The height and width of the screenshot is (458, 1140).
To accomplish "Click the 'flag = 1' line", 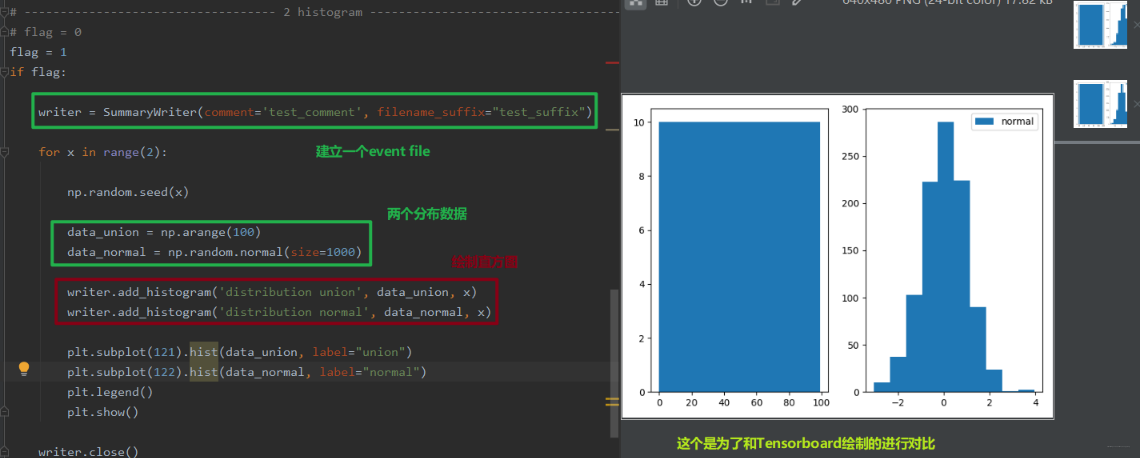I will point(38,52).
